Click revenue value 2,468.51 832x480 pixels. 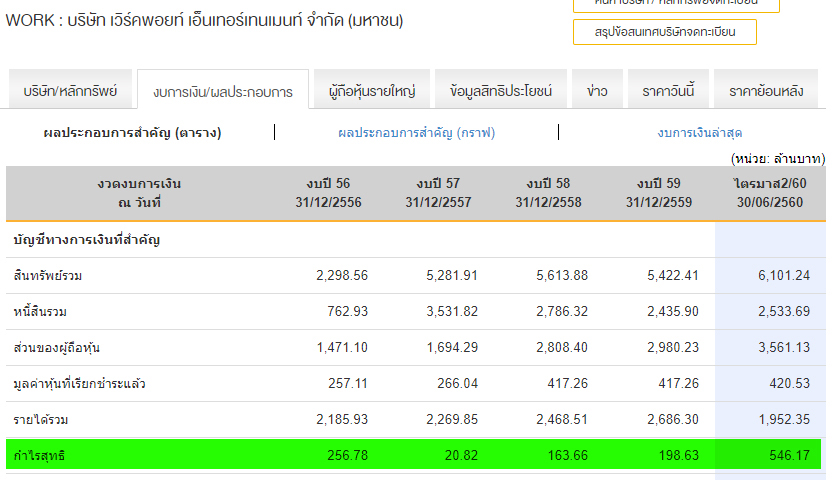pyautogui.click(x=562, y=420)
